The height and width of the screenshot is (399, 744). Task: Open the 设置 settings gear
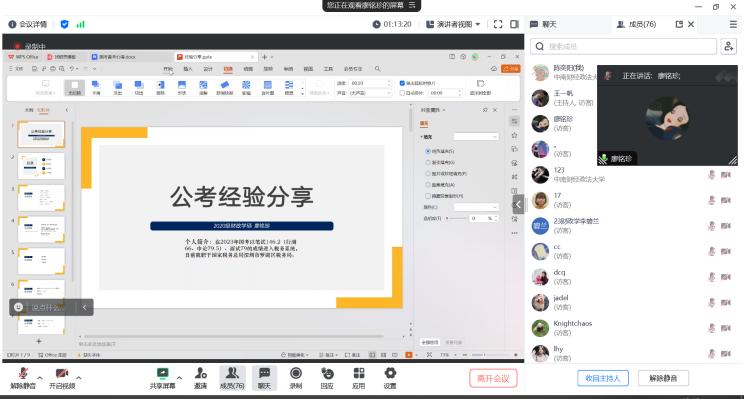(x=390, y=378)
